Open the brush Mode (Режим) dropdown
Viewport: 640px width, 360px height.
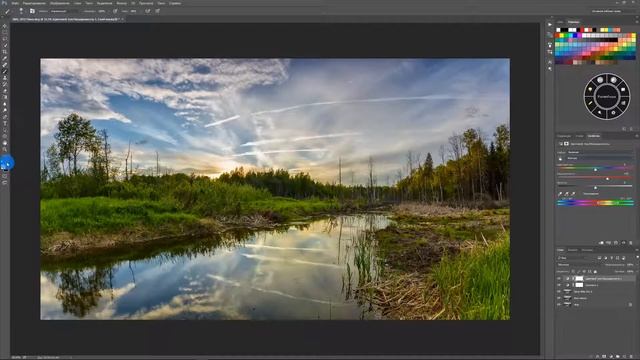click(63, 11)
